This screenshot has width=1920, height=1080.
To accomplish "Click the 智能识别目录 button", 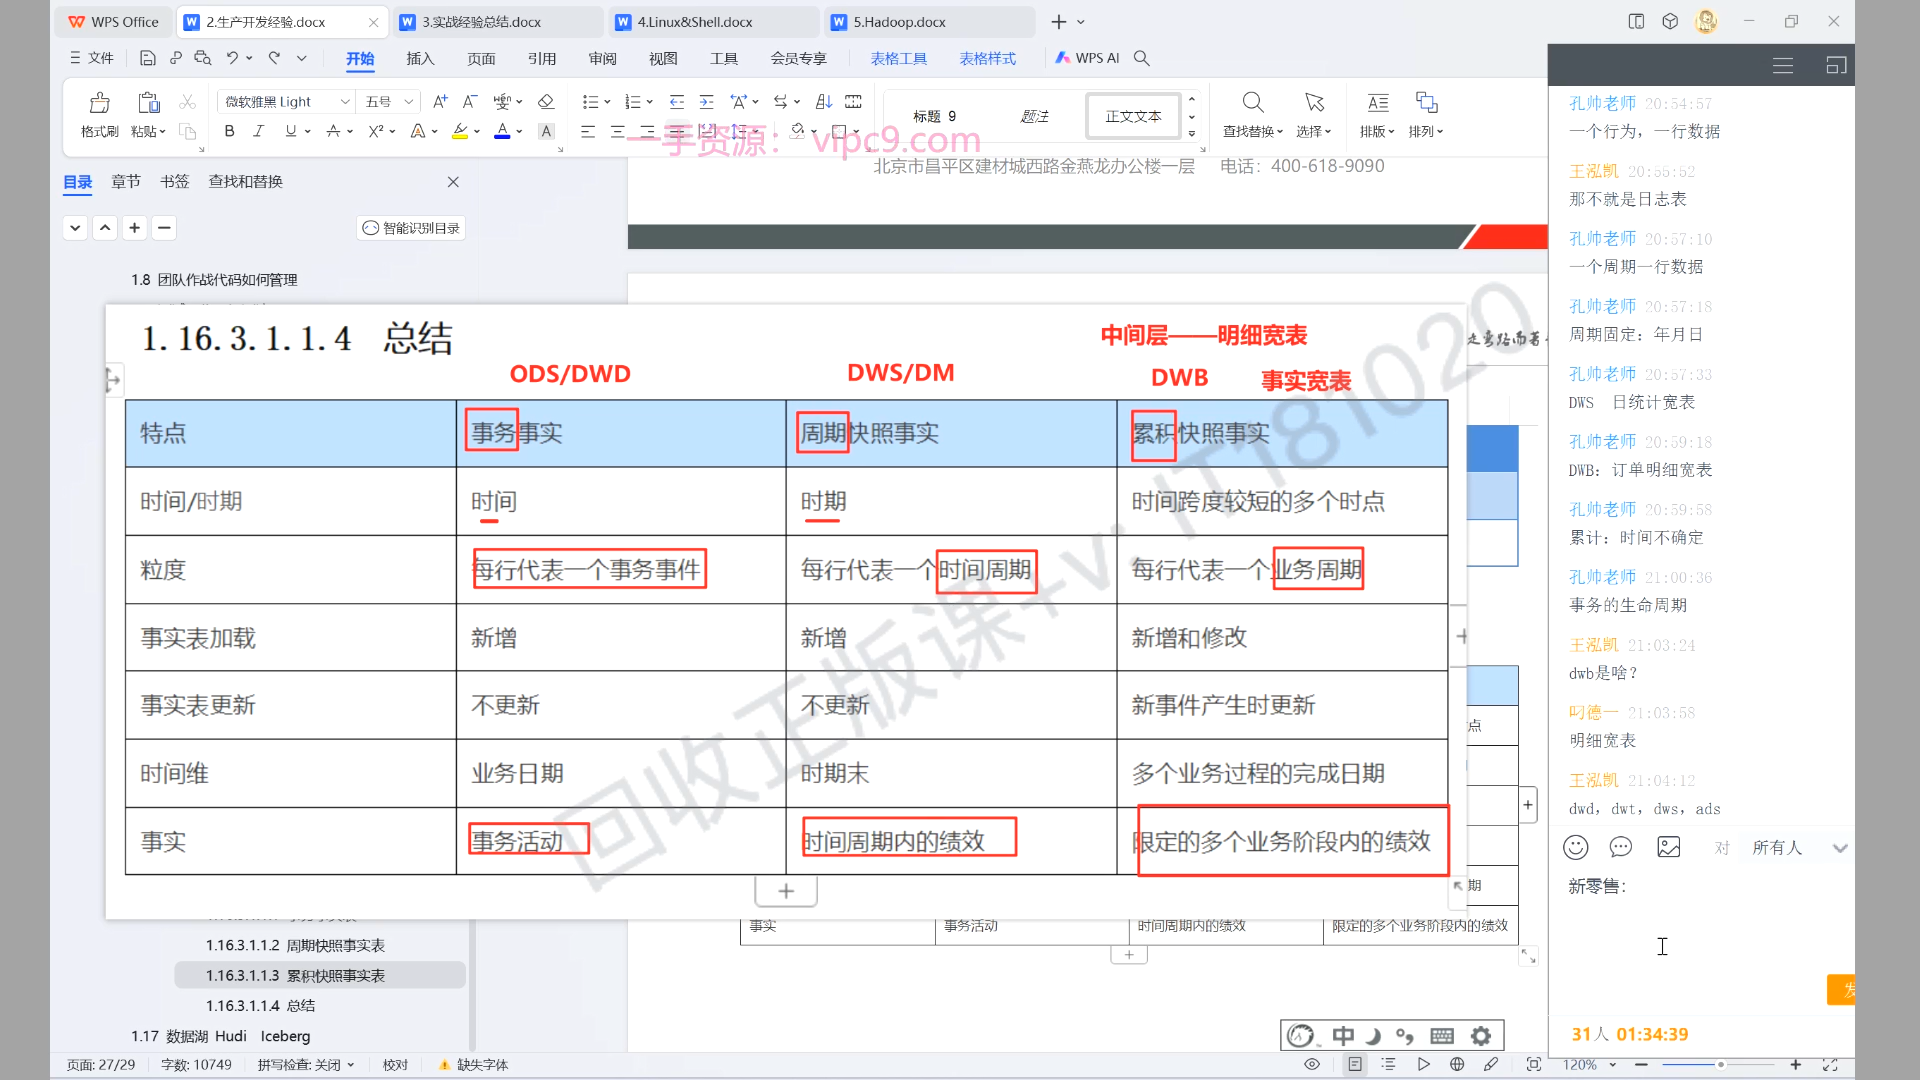I will click(411, 228).
